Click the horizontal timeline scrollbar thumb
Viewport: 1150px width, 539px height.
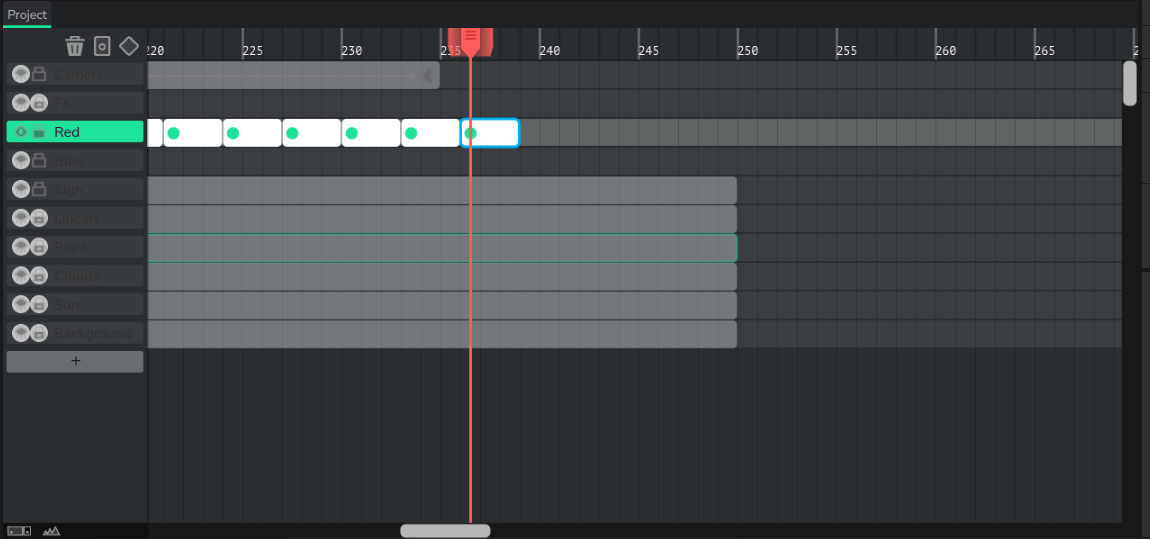pos(445,531)
